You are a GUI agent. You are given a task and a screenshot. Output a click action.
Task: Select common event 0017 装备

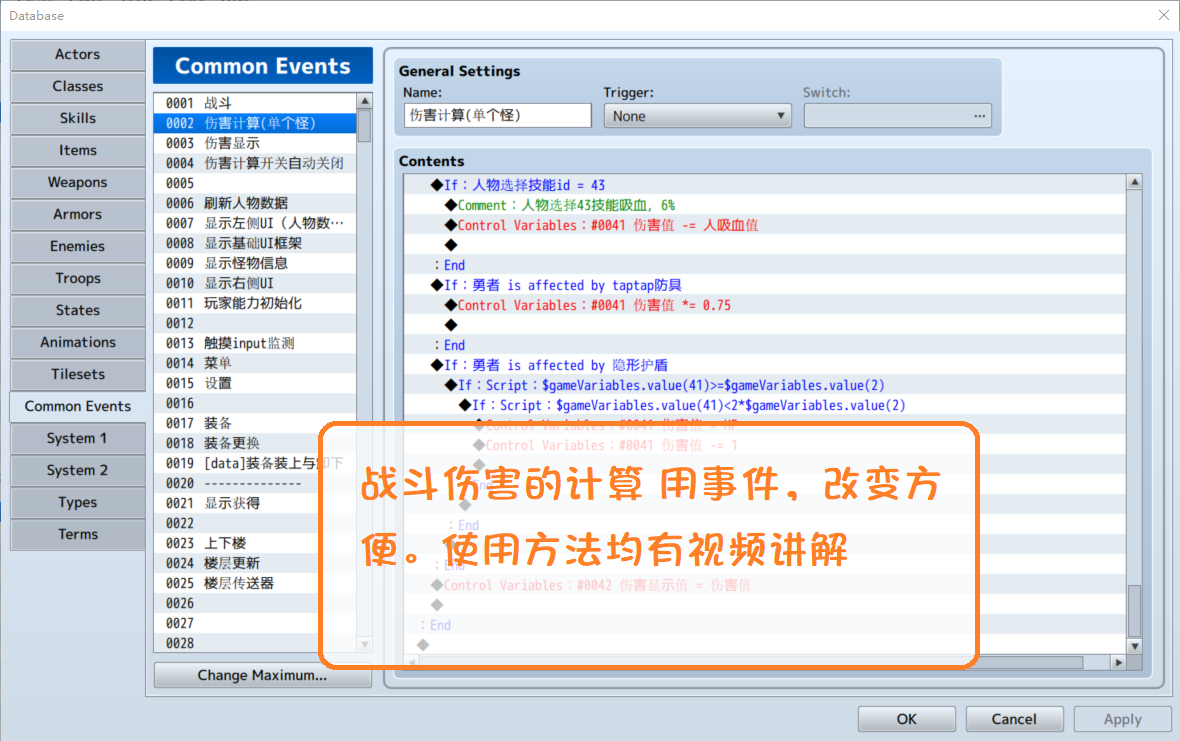[255, 424]
